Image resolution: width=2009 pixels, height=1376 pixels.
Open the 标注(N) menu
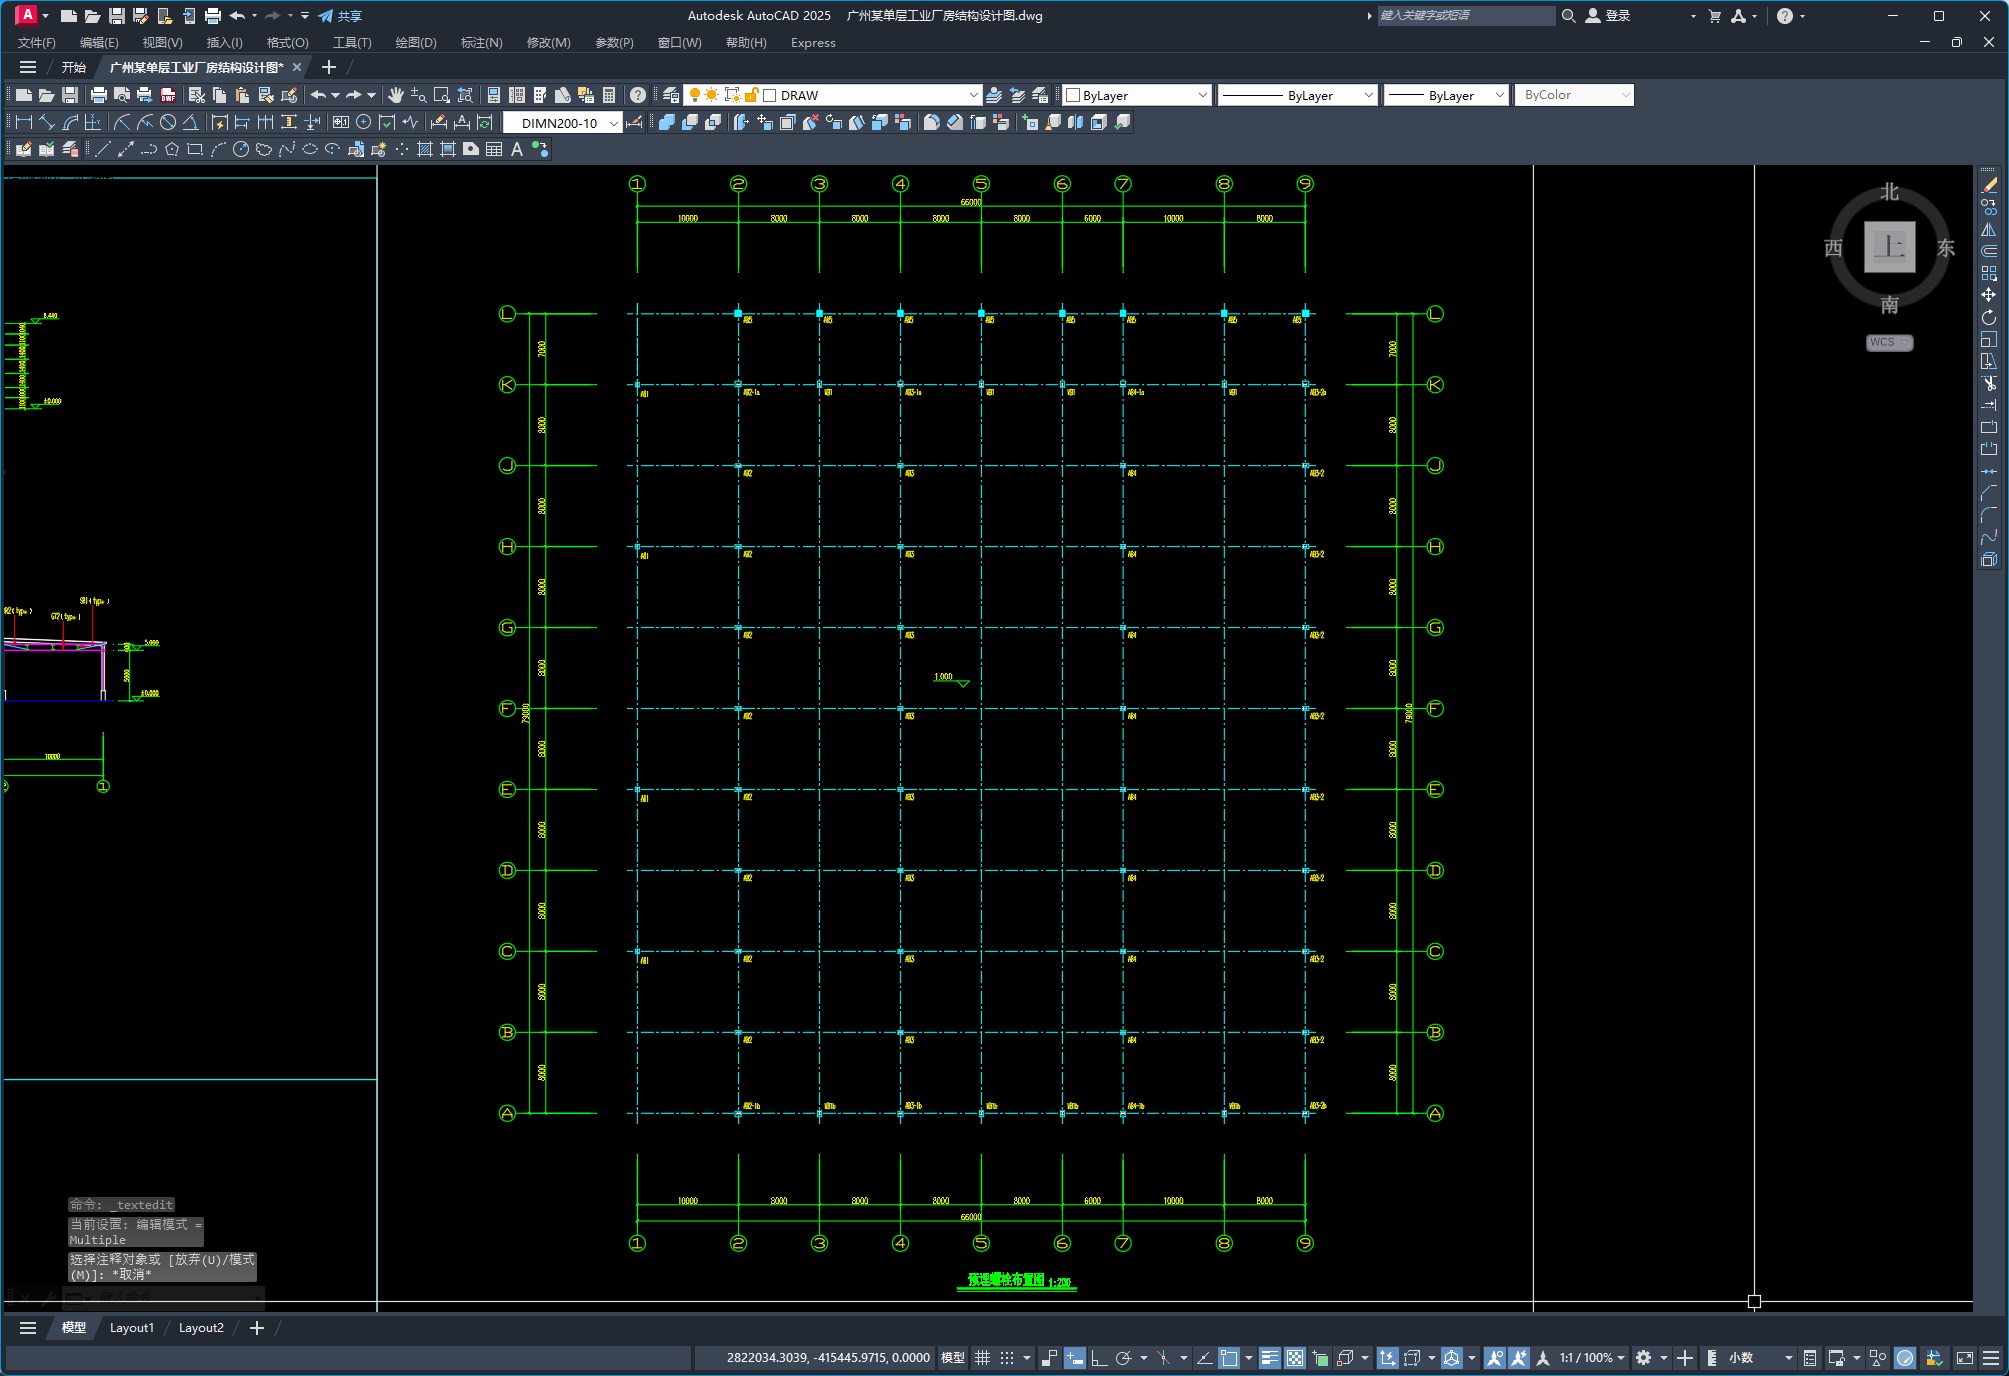tap(481, 42)
